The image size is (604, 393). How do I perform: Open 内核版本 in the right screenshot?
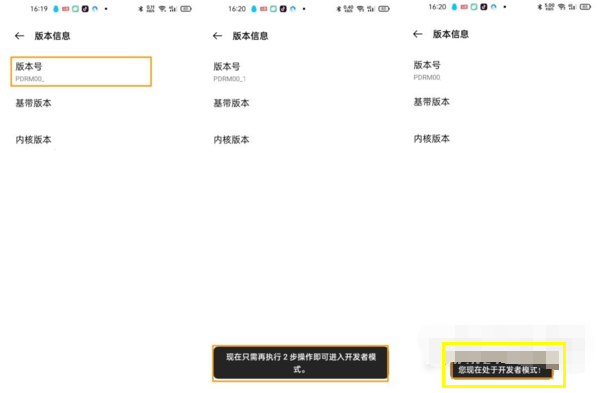click(x=432, y=138)
